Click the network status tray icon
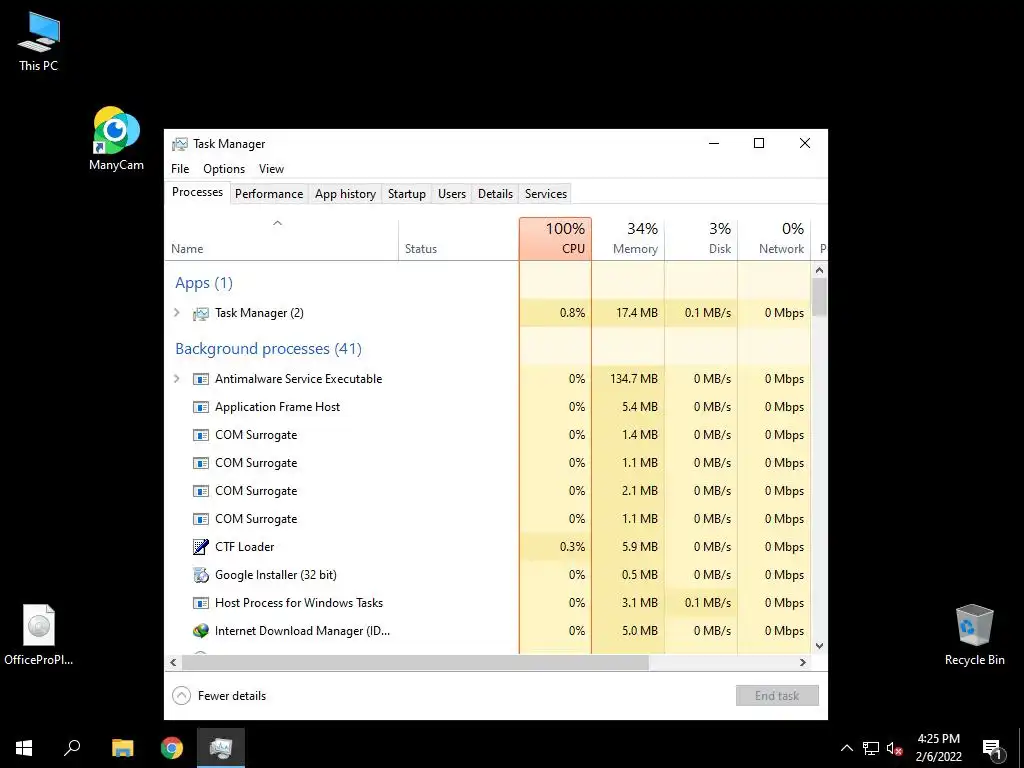 pyautogui.click(x=871, y=748)
